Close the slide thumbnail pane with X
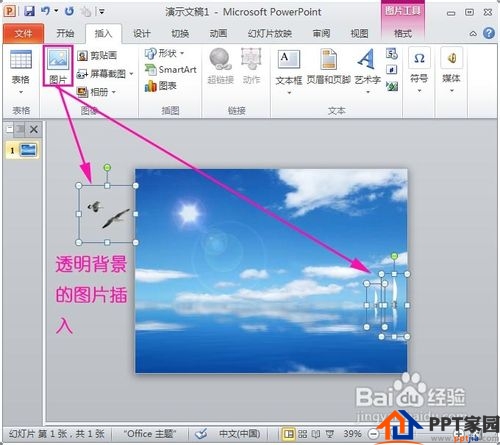 34,129
